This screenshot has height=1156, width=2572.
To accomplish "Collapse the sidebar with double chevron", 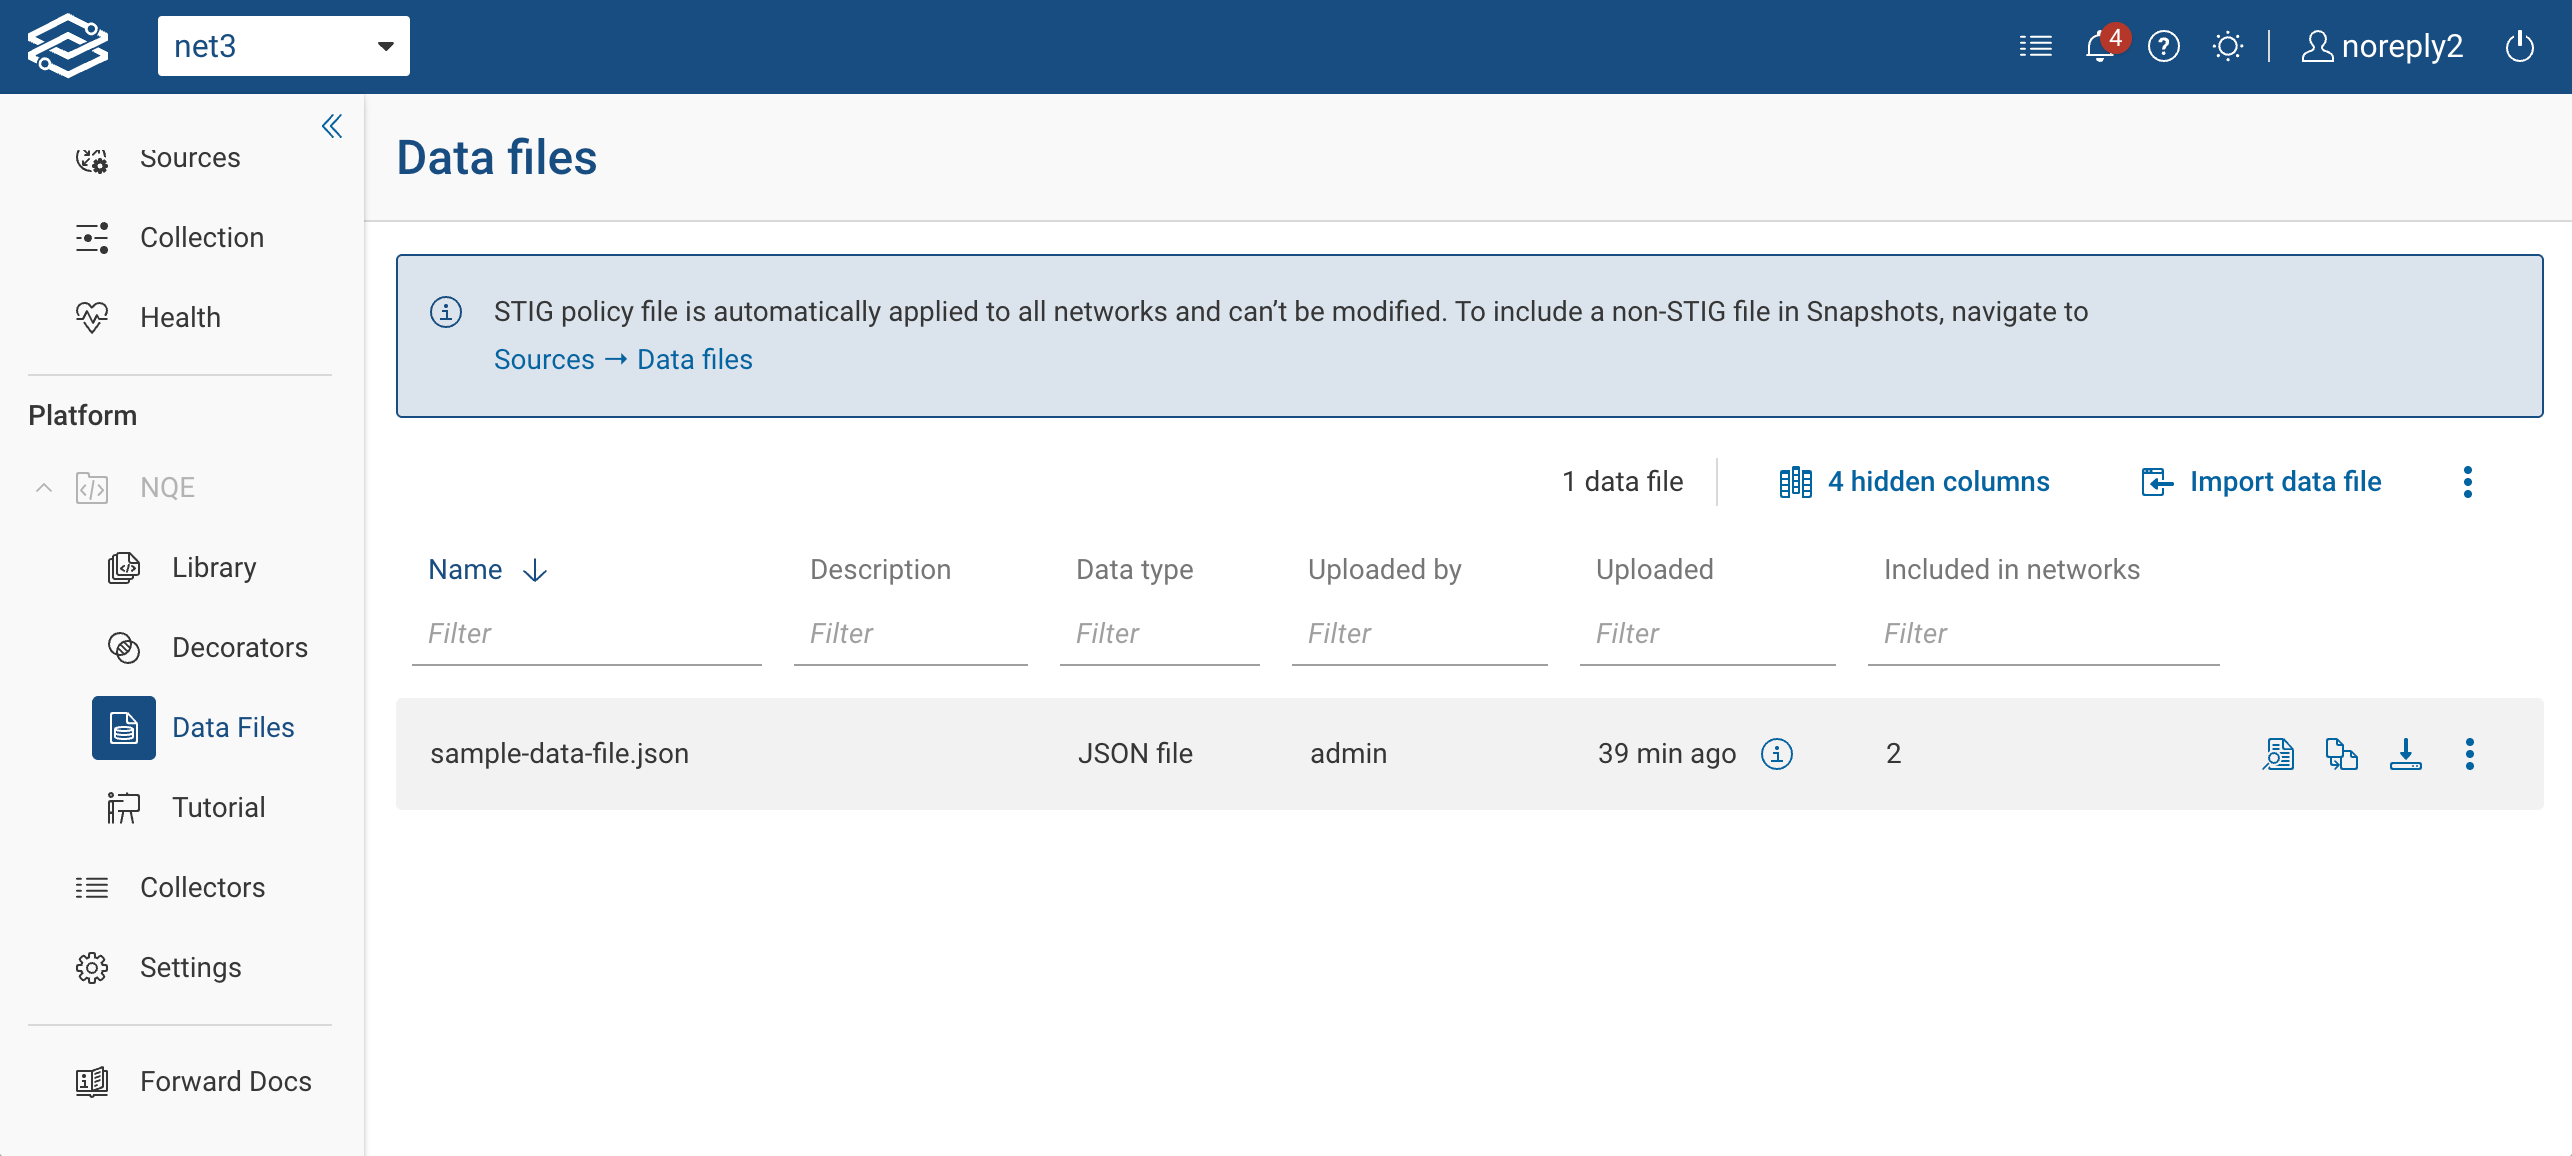I will click(x=332, y=126).
